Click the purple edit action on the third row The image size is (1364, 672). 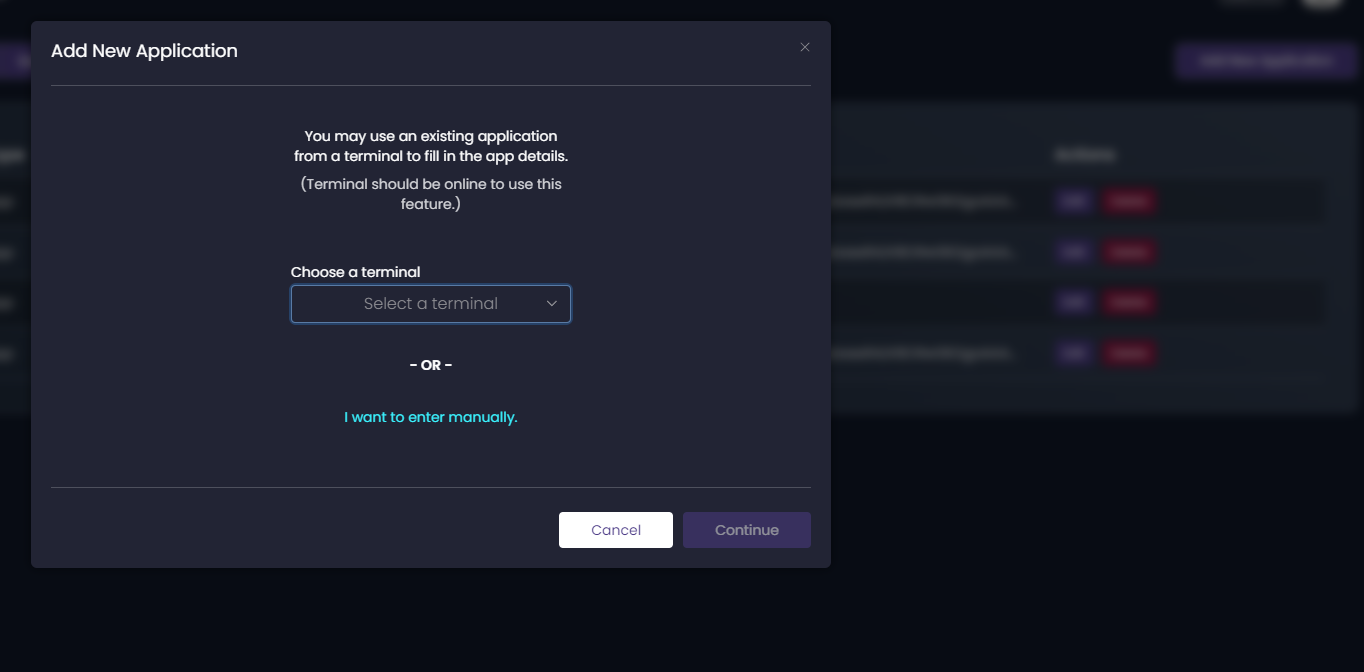[x=1073, y=302]
